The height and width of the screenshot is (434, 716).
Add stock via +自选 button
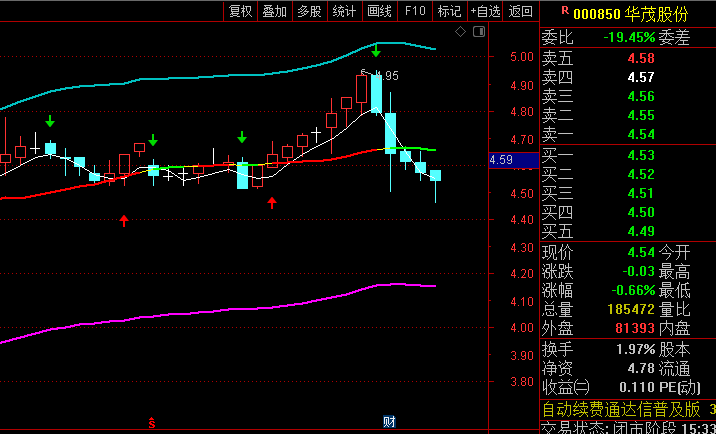coord(485,11)
